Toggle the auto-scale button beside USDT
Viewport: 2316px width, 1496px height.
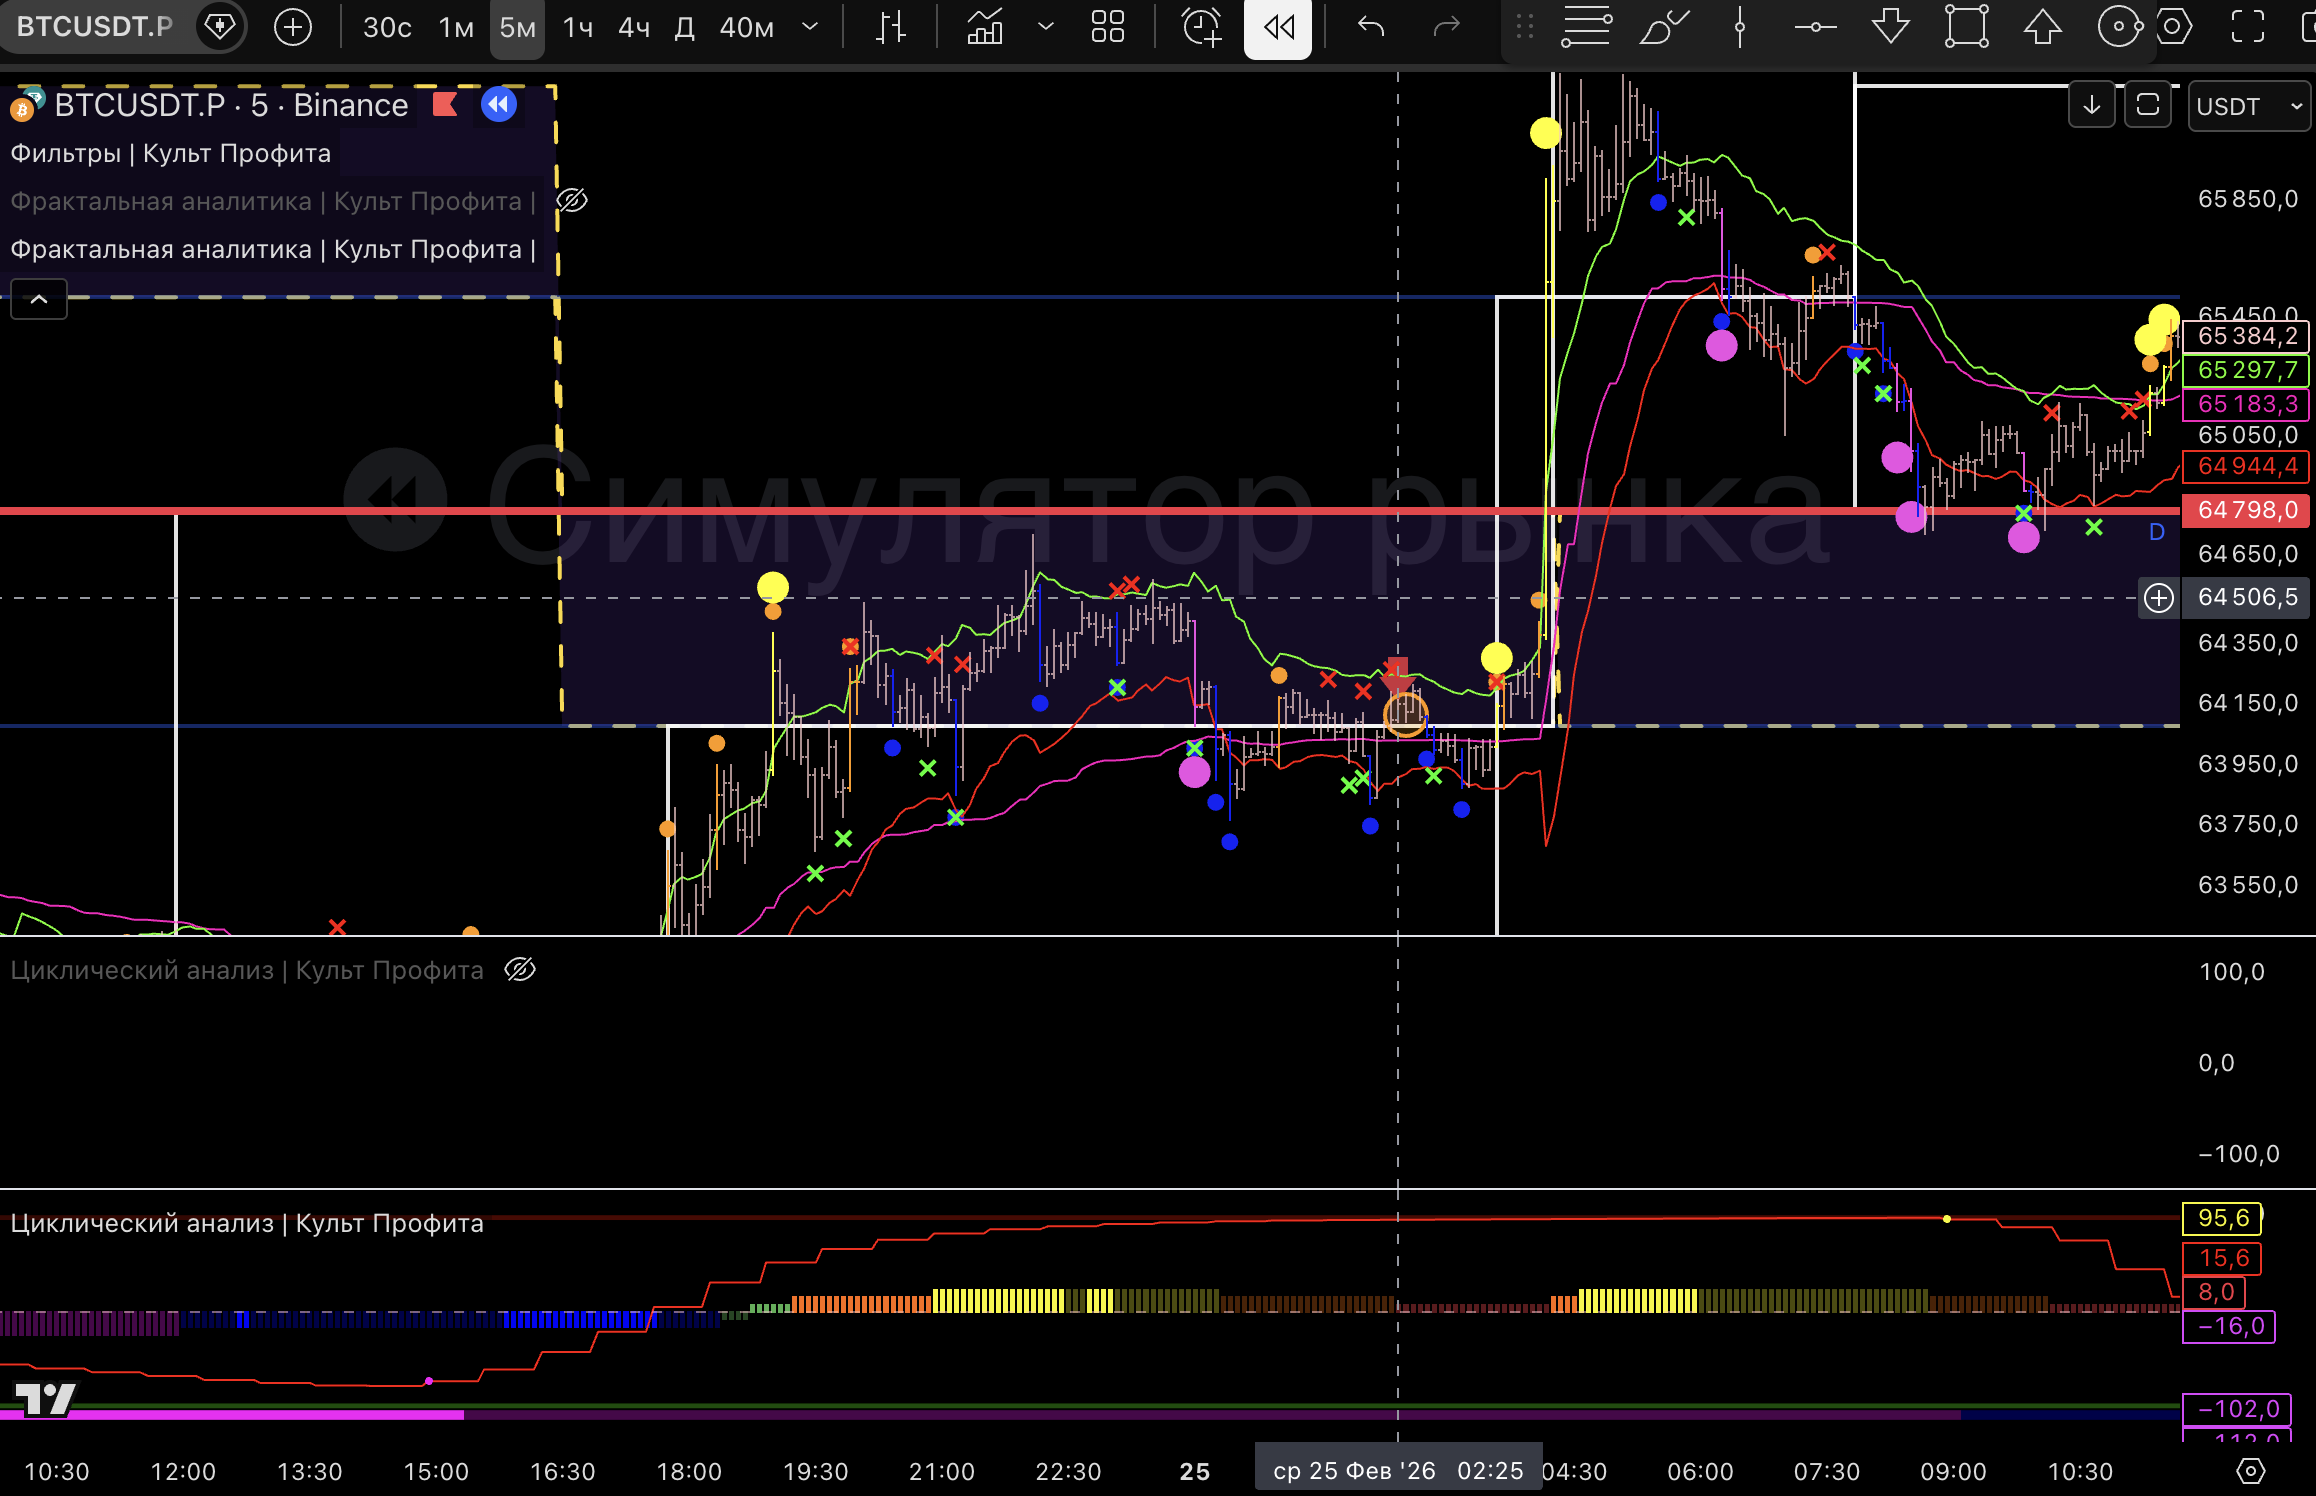(x=2148, y=105)
